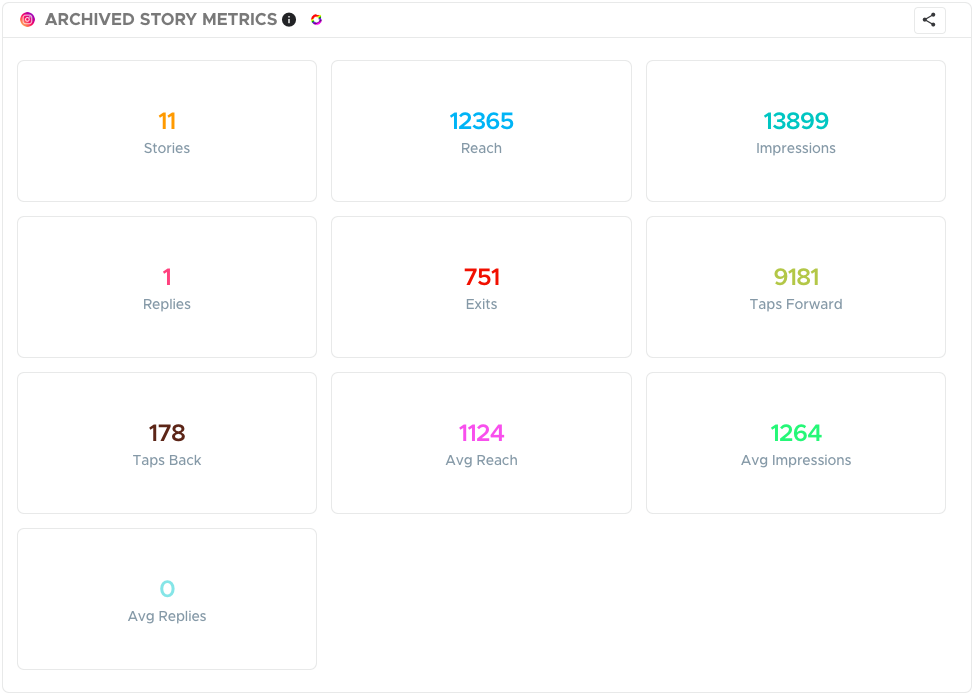Click the Archived Story Metrics title
Screen dimensions: 973x696
tap(161, 19)
